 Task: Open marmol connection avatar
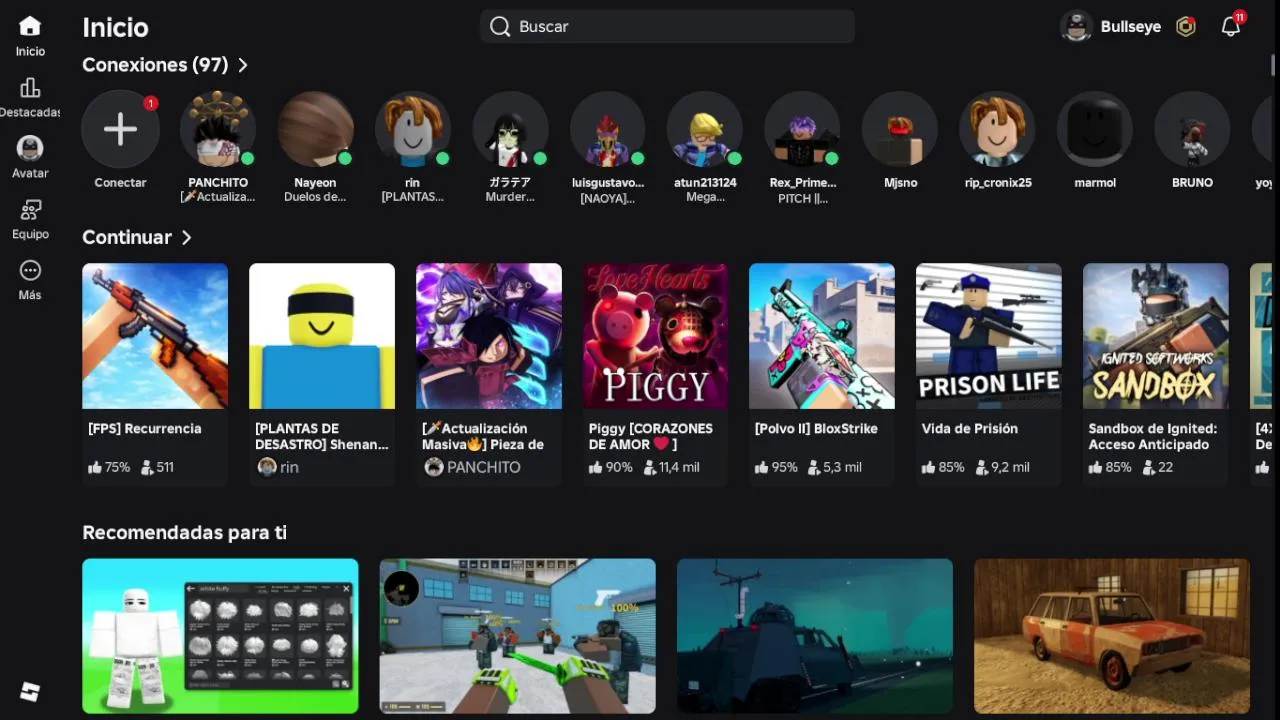tap(1095, 129)
